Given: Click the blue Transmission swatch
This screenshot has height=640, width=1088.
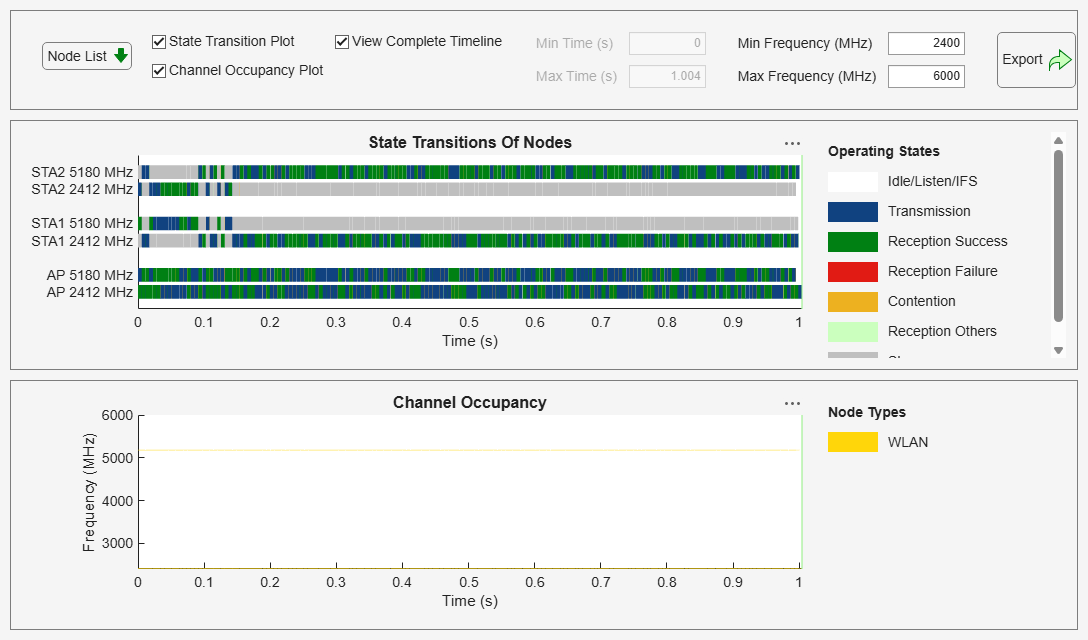Looking at the screenshot, I should (x=853, y=212).
